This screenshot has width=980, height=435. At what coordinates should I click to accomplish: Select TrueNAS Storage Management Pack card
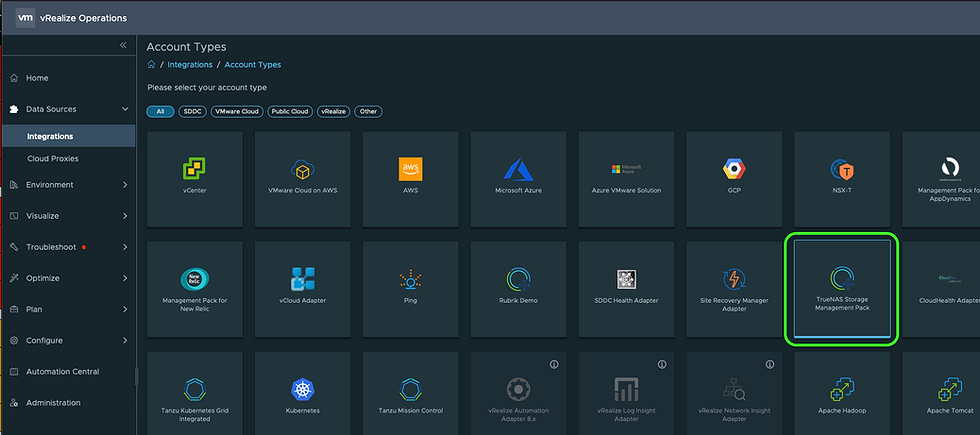842,289
